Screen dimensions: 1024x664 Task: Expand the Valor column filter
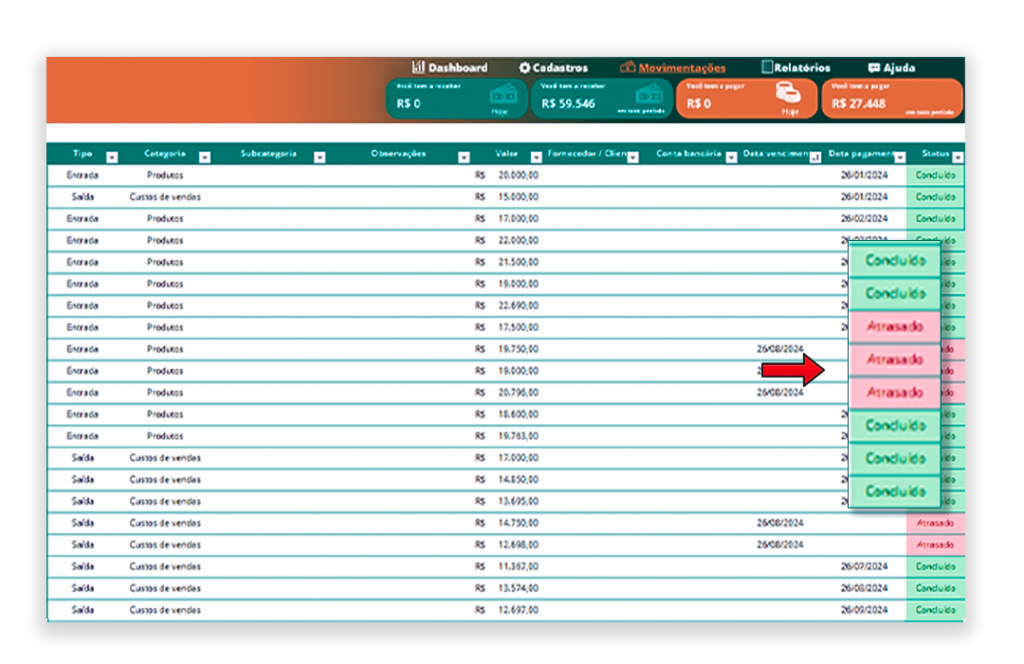[529, 157]
